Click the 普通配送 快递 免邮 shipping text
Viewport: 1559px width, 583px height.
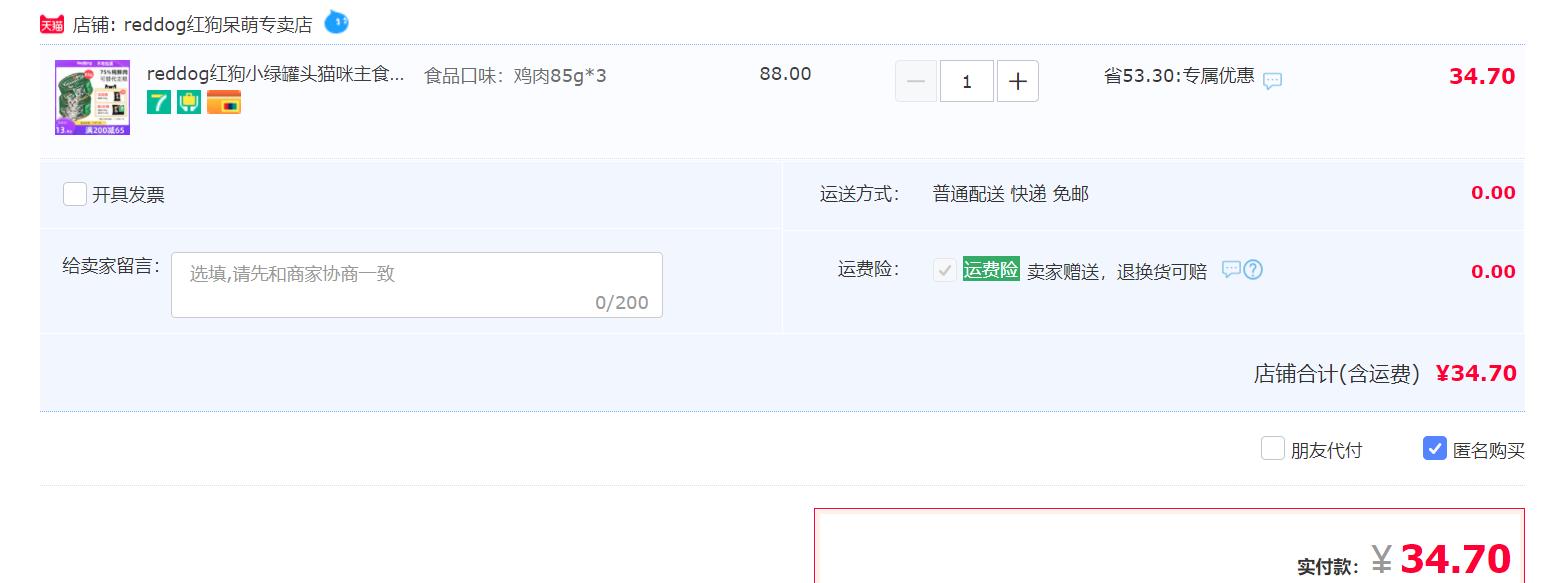[x=1011, y=194]
